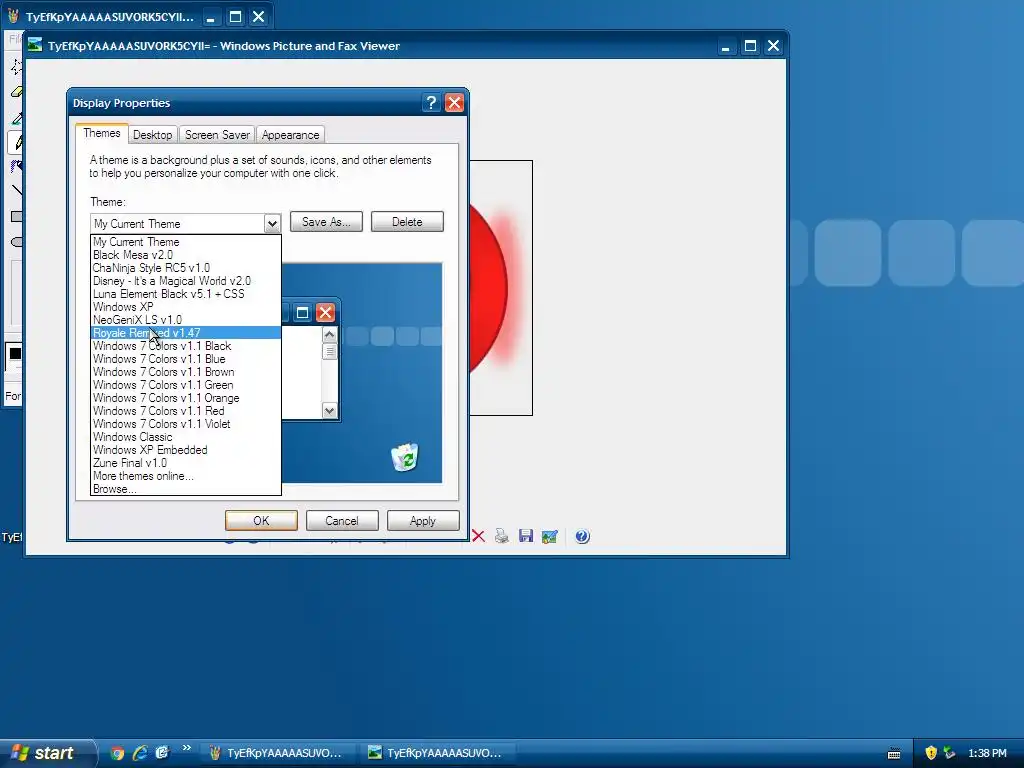The image size is (1024, 768).
Task: Pick Disney - It's a Magical World v2.0
Action: point(186,281)
